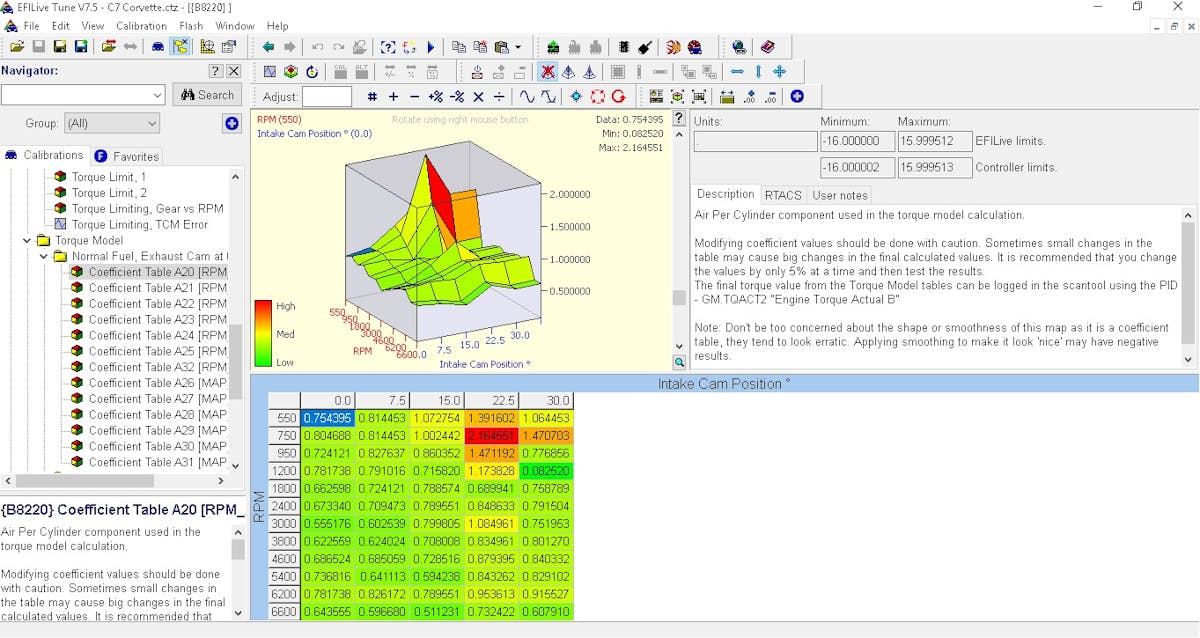
Task: Click the open file folder icon
Action: [16, 47]
